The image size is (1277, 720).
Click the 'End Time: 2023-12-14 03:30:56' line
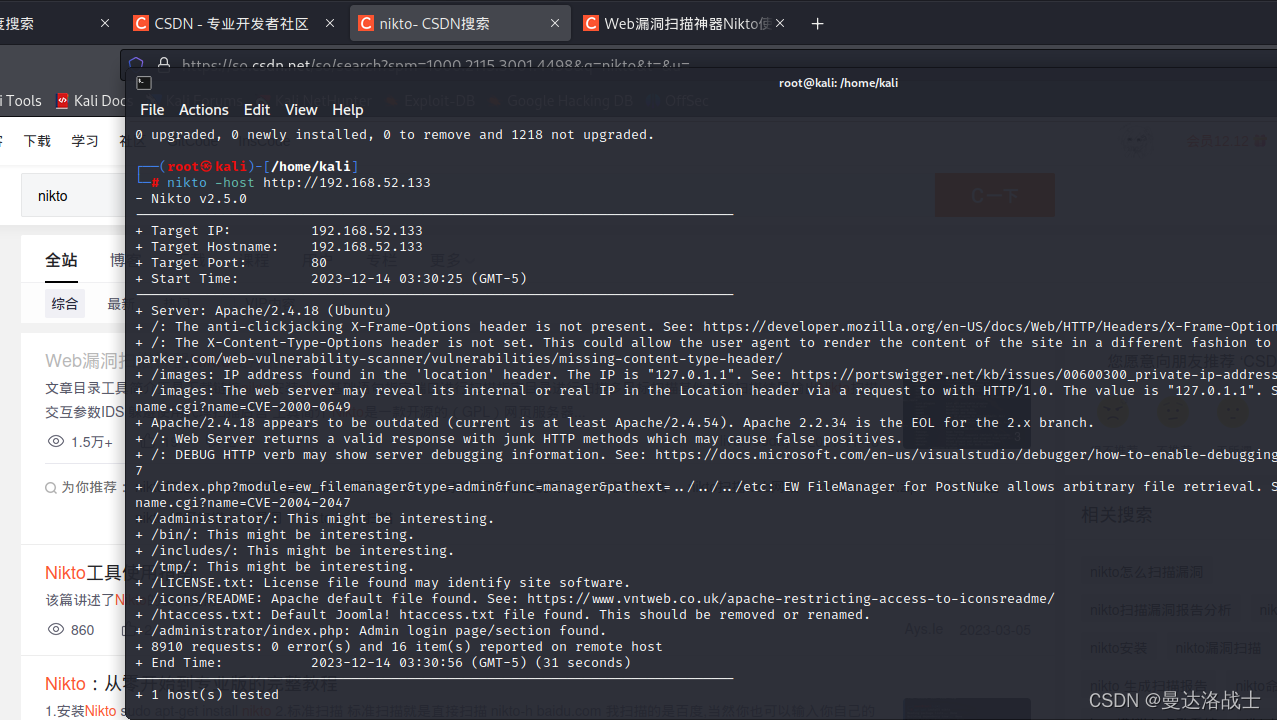pos(383,663)
